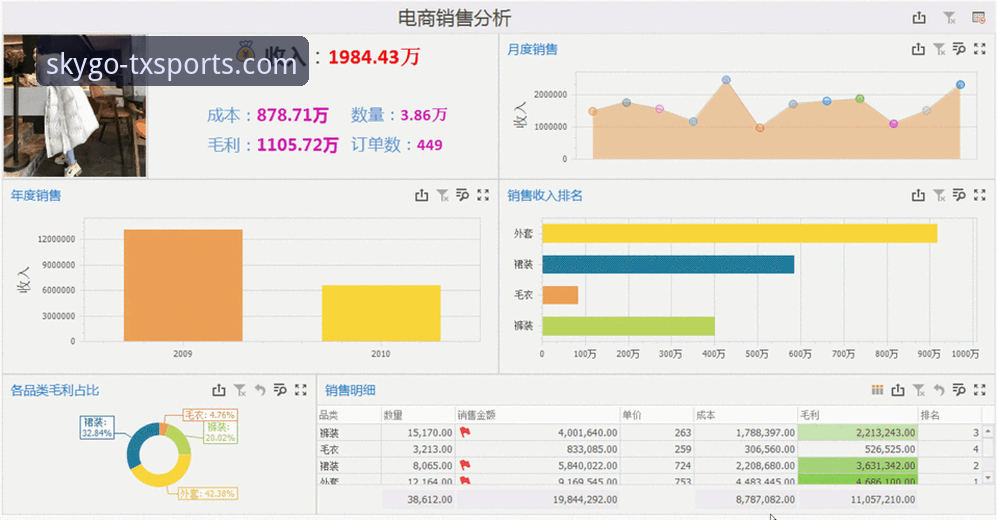This screenshot has width=997, height=520.
Task: Sort table by the 排名 column header
Action: (949, 415)
